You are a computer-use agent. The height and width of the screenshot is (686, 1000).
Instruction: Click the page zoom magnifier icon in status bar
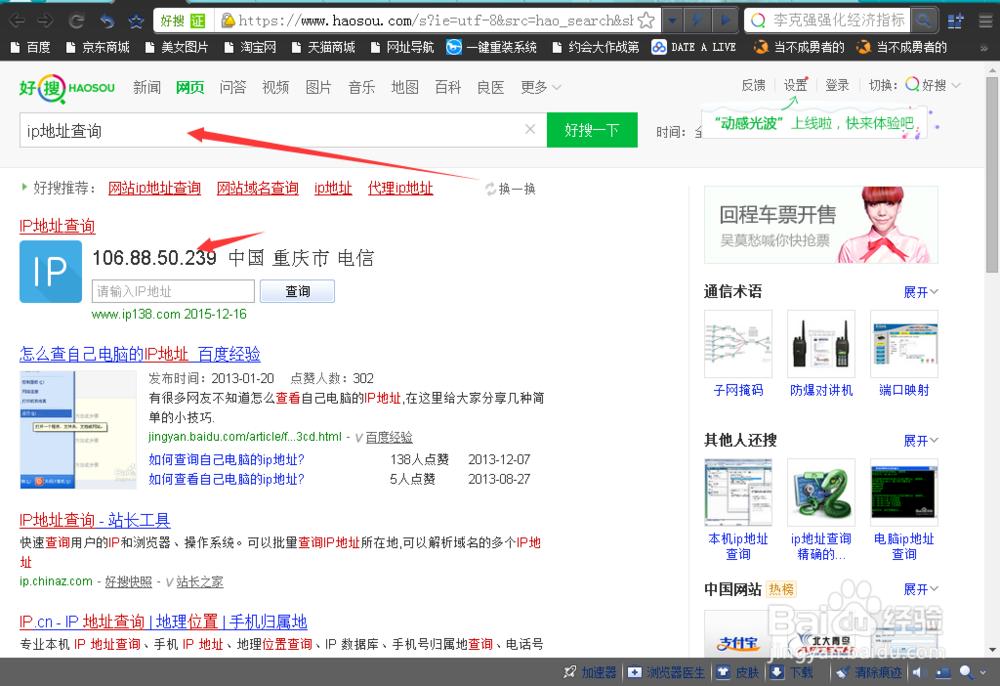[x=967, y=672]
